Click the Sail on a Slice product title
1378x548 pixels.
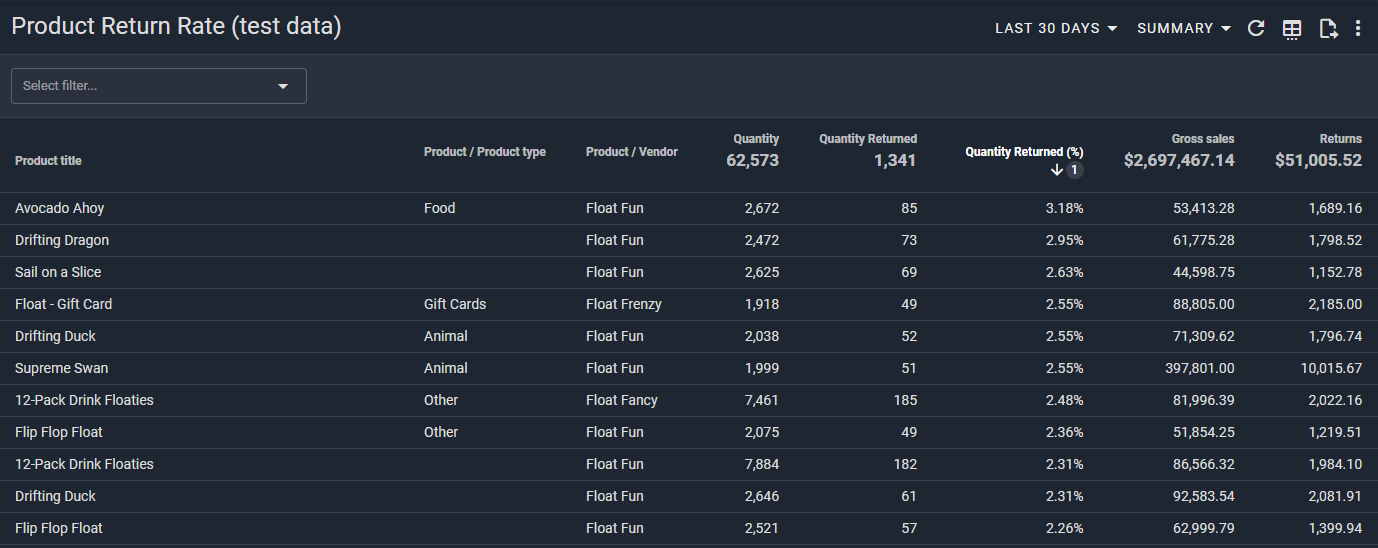click(x=58, y=273)
